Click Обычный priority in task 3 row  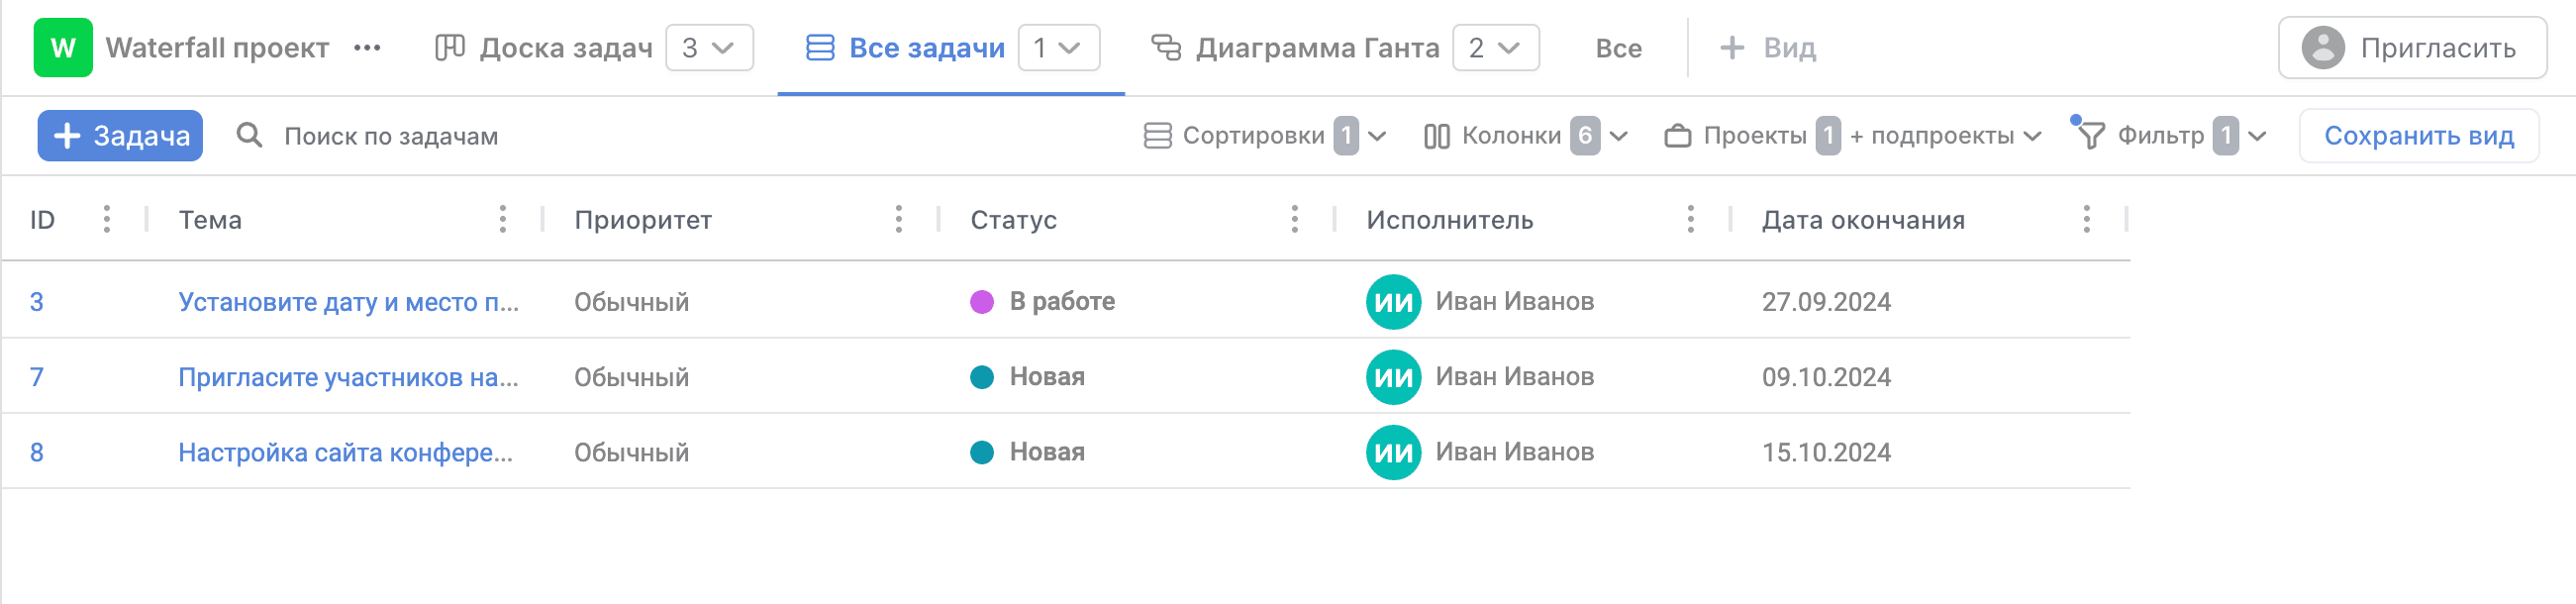pyautogui.click(x=631, y=301)
